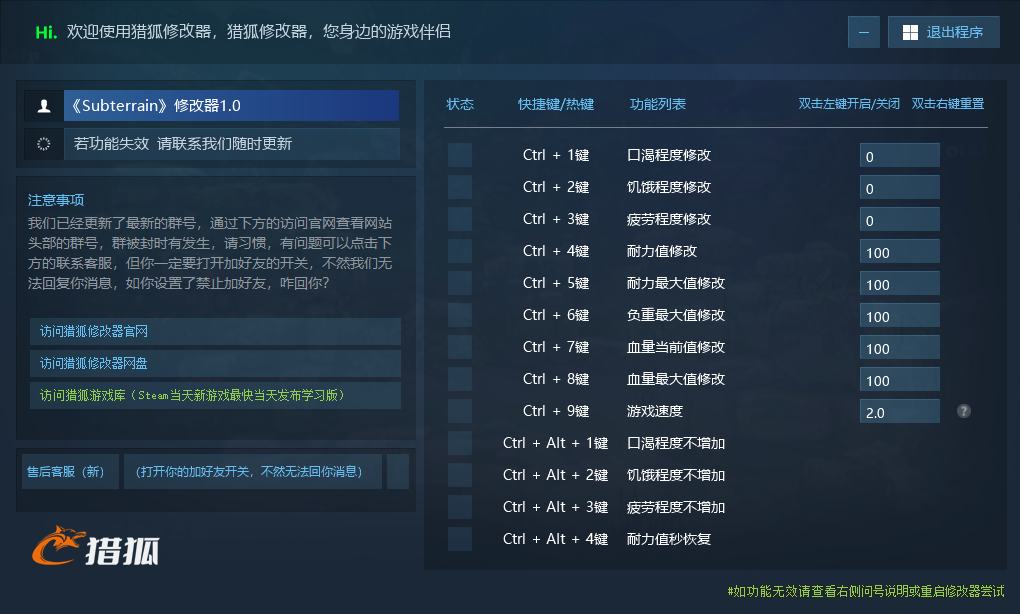Click the 双击右键重置 header text
Screen dimensions: 1020x614
click(x=948, y=104)
